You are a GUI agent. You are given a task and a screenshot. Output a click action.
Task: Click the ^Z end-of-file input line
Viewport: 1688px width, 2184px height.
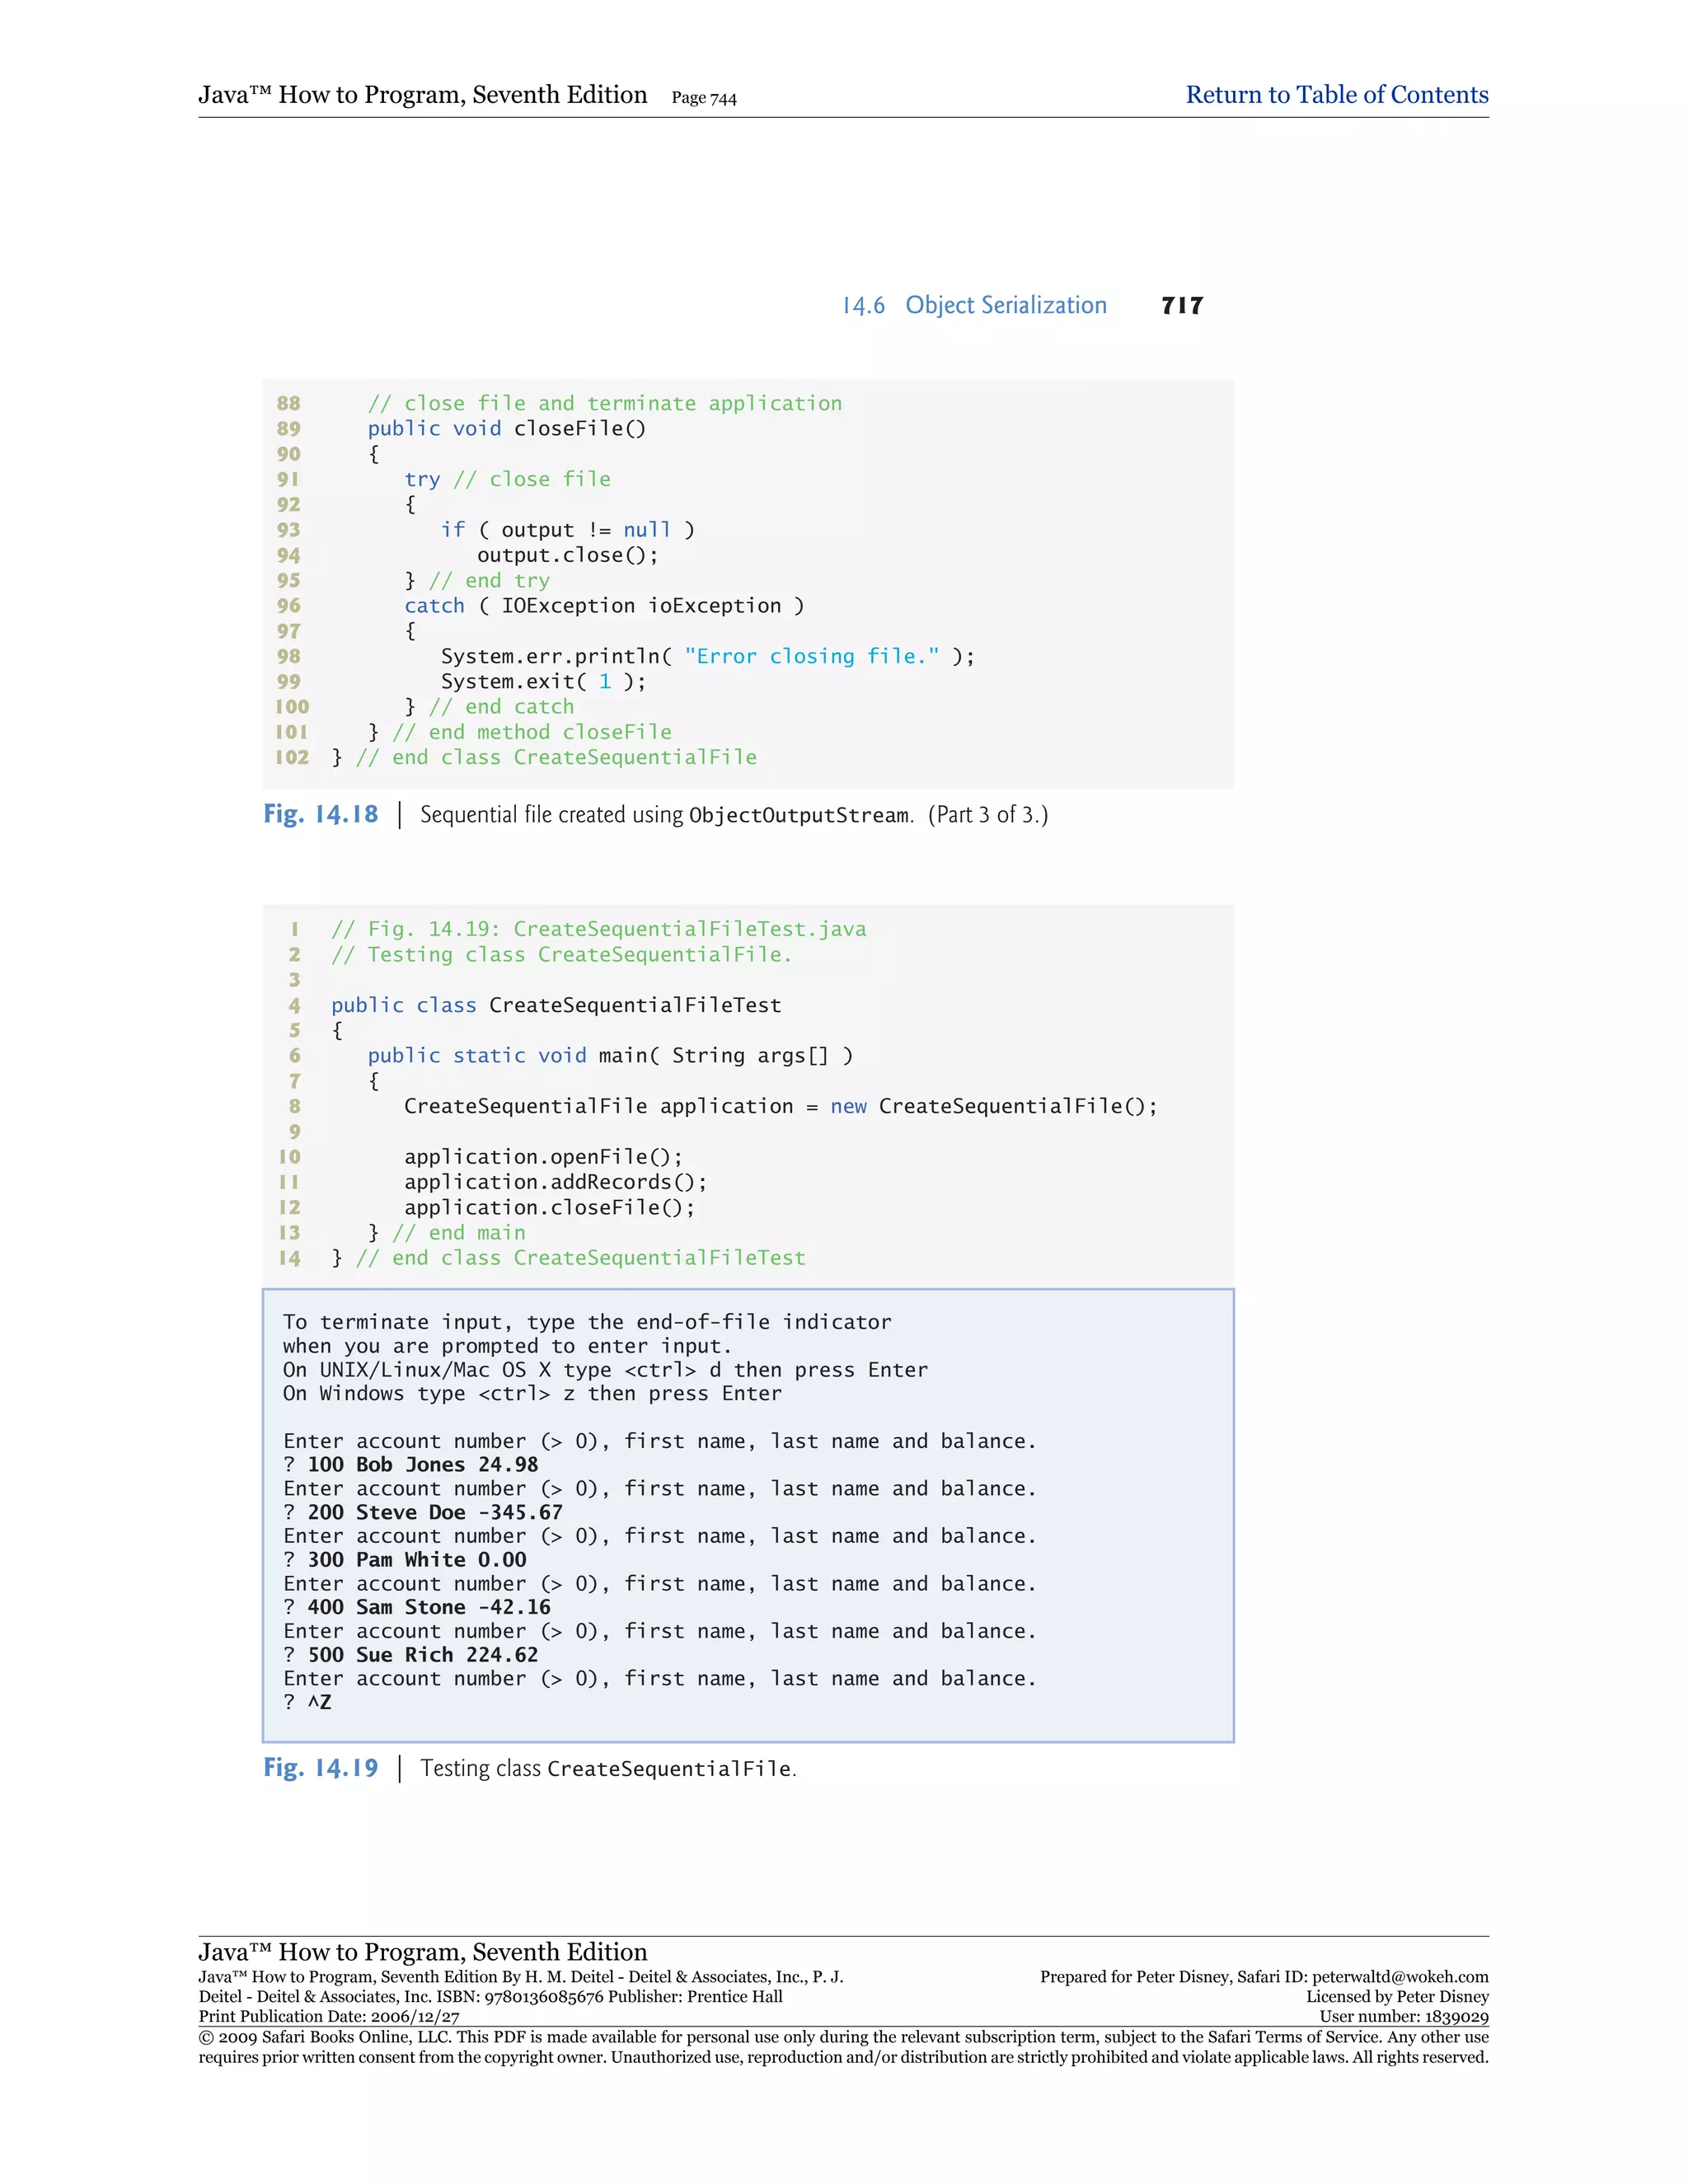[318, 1702]
